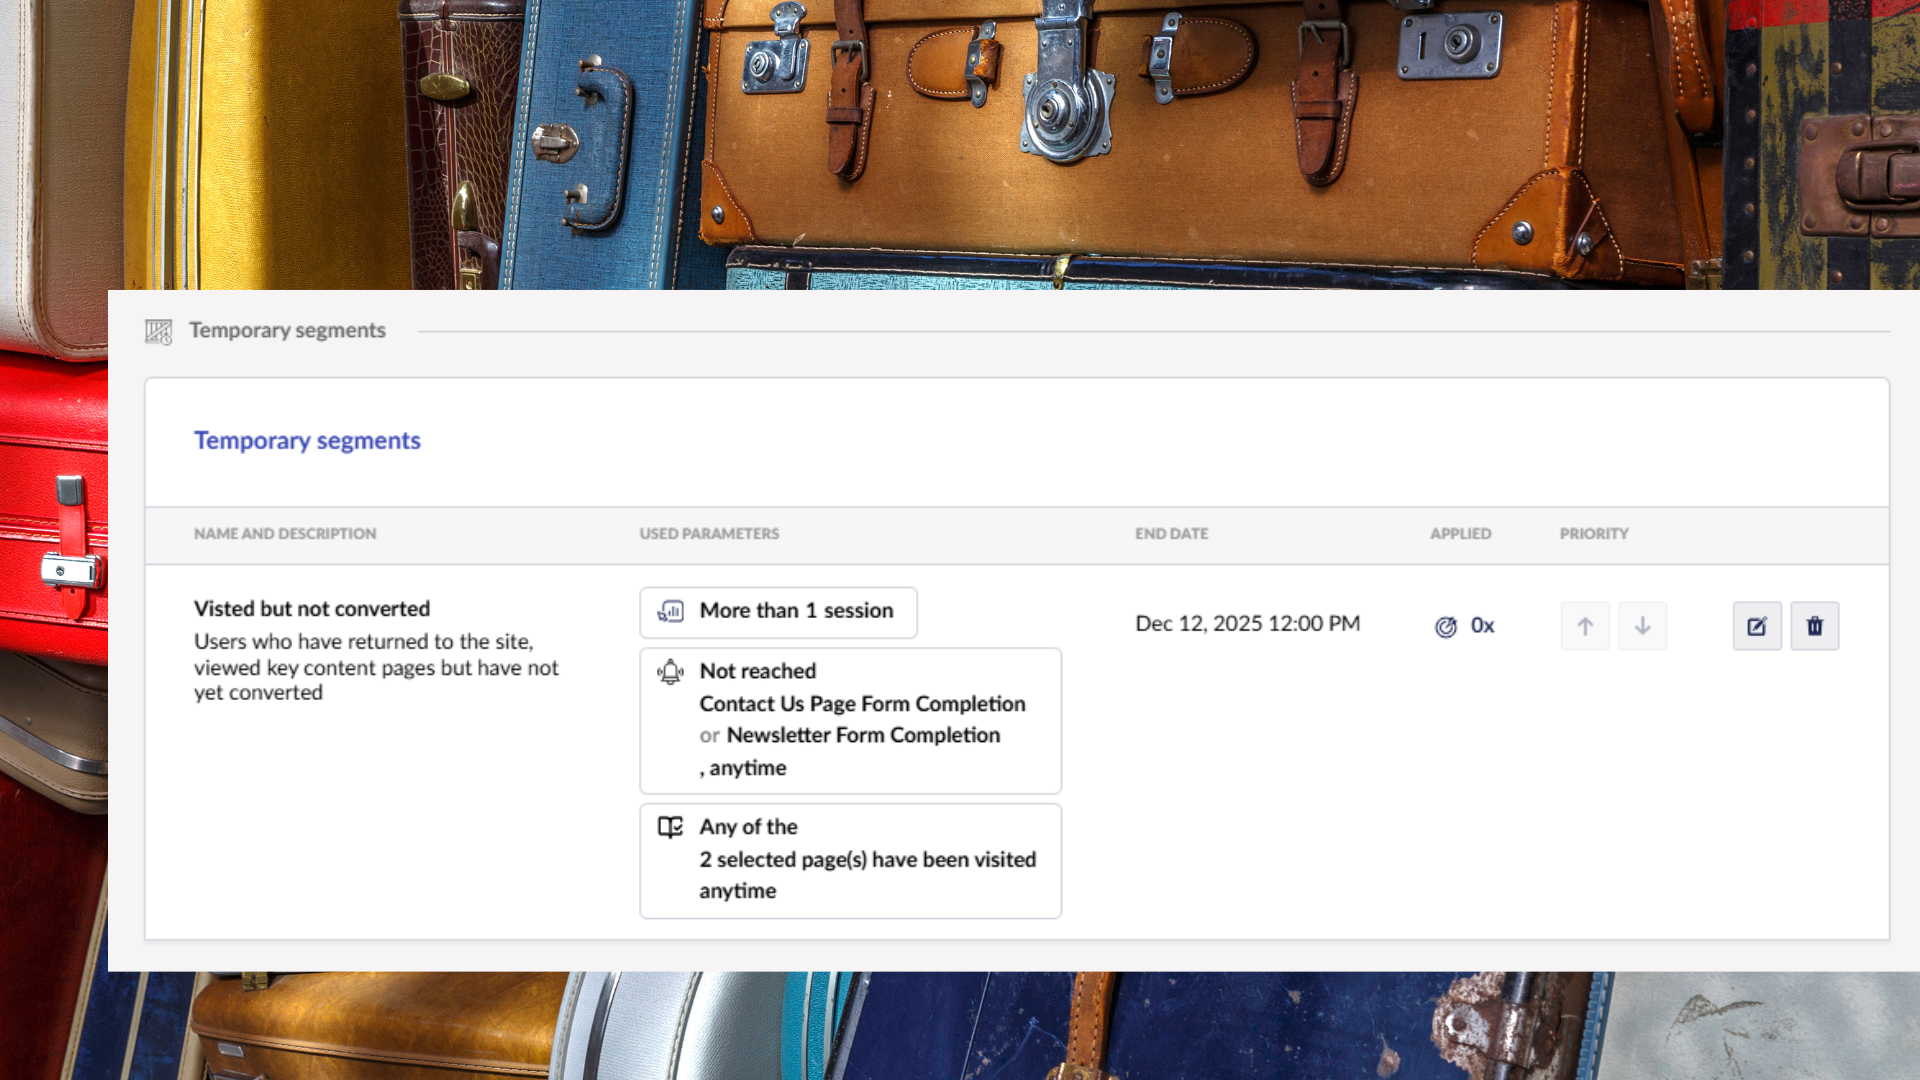Select the Visted but not converted segment name

(x=312, y=609)
